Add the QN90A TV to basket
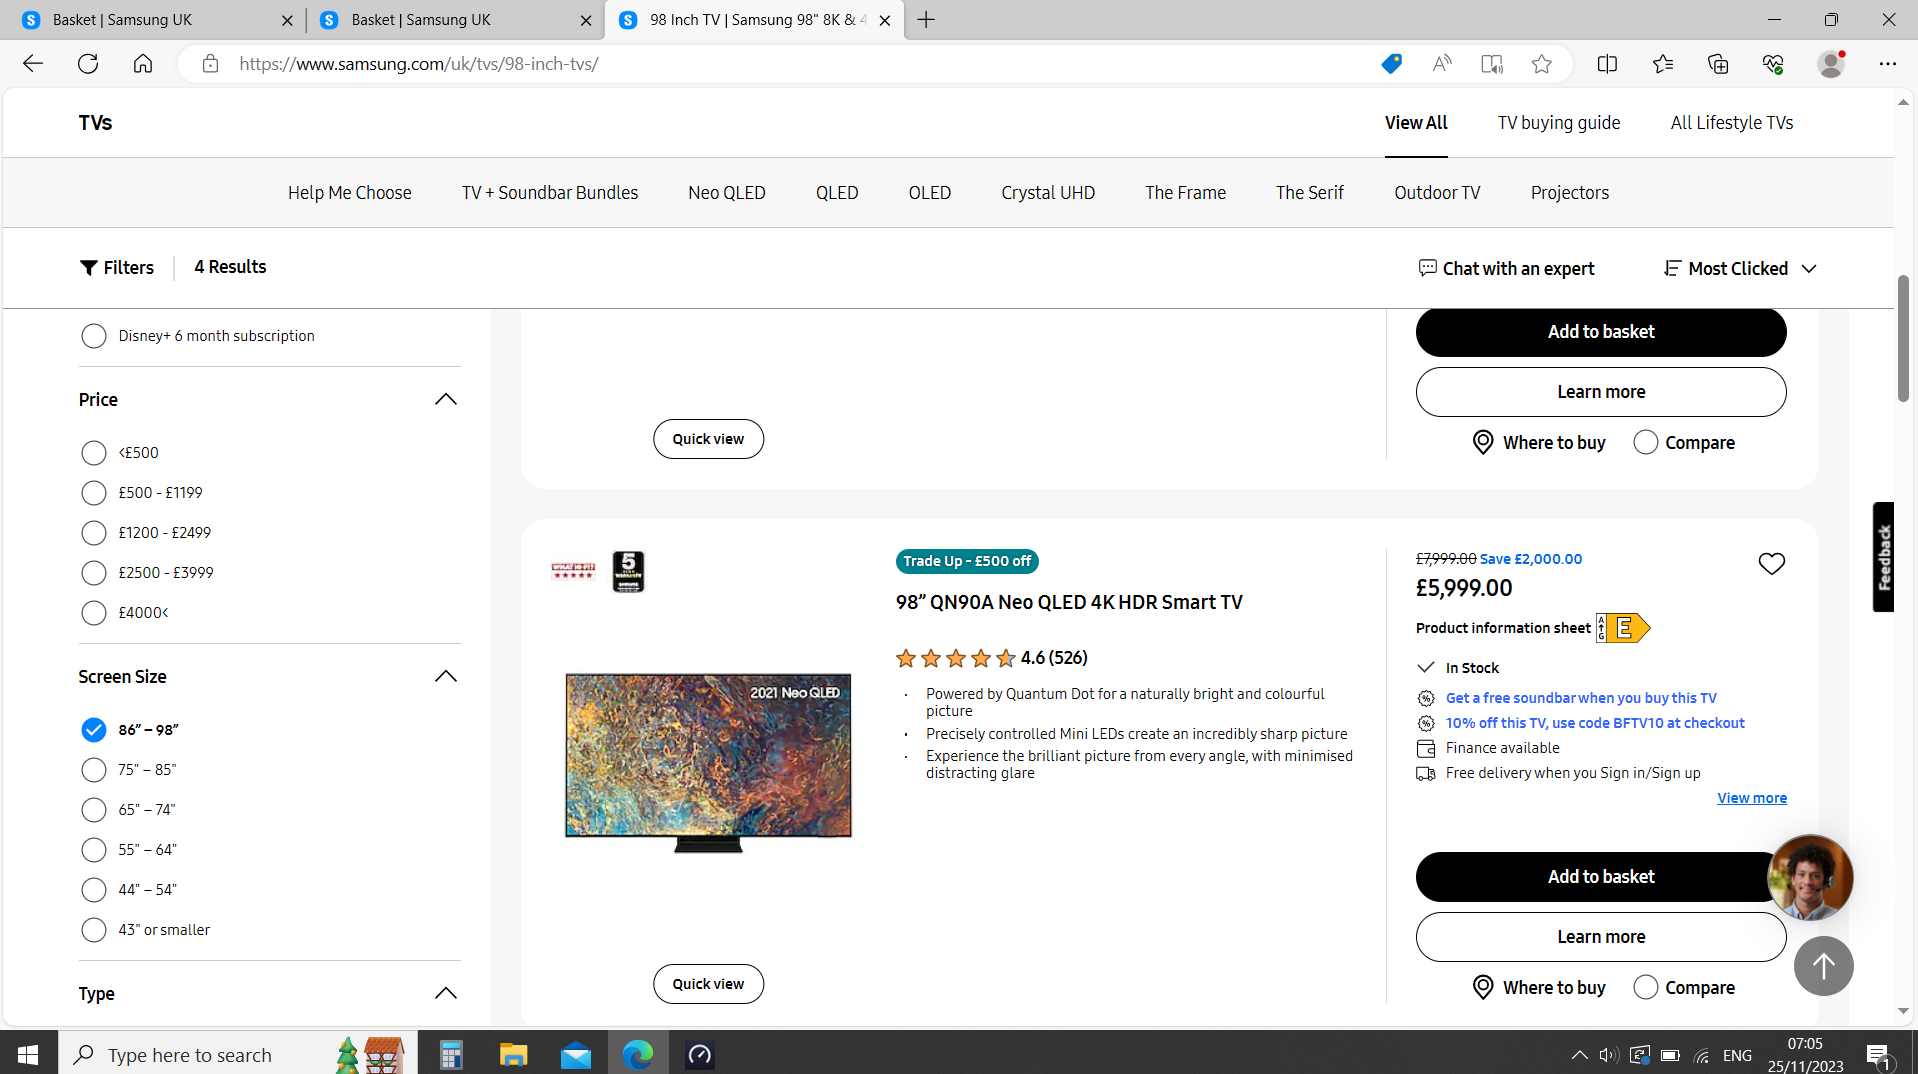The image size is (1918, 1074). pyautogui.click(x=1600, y=876)
